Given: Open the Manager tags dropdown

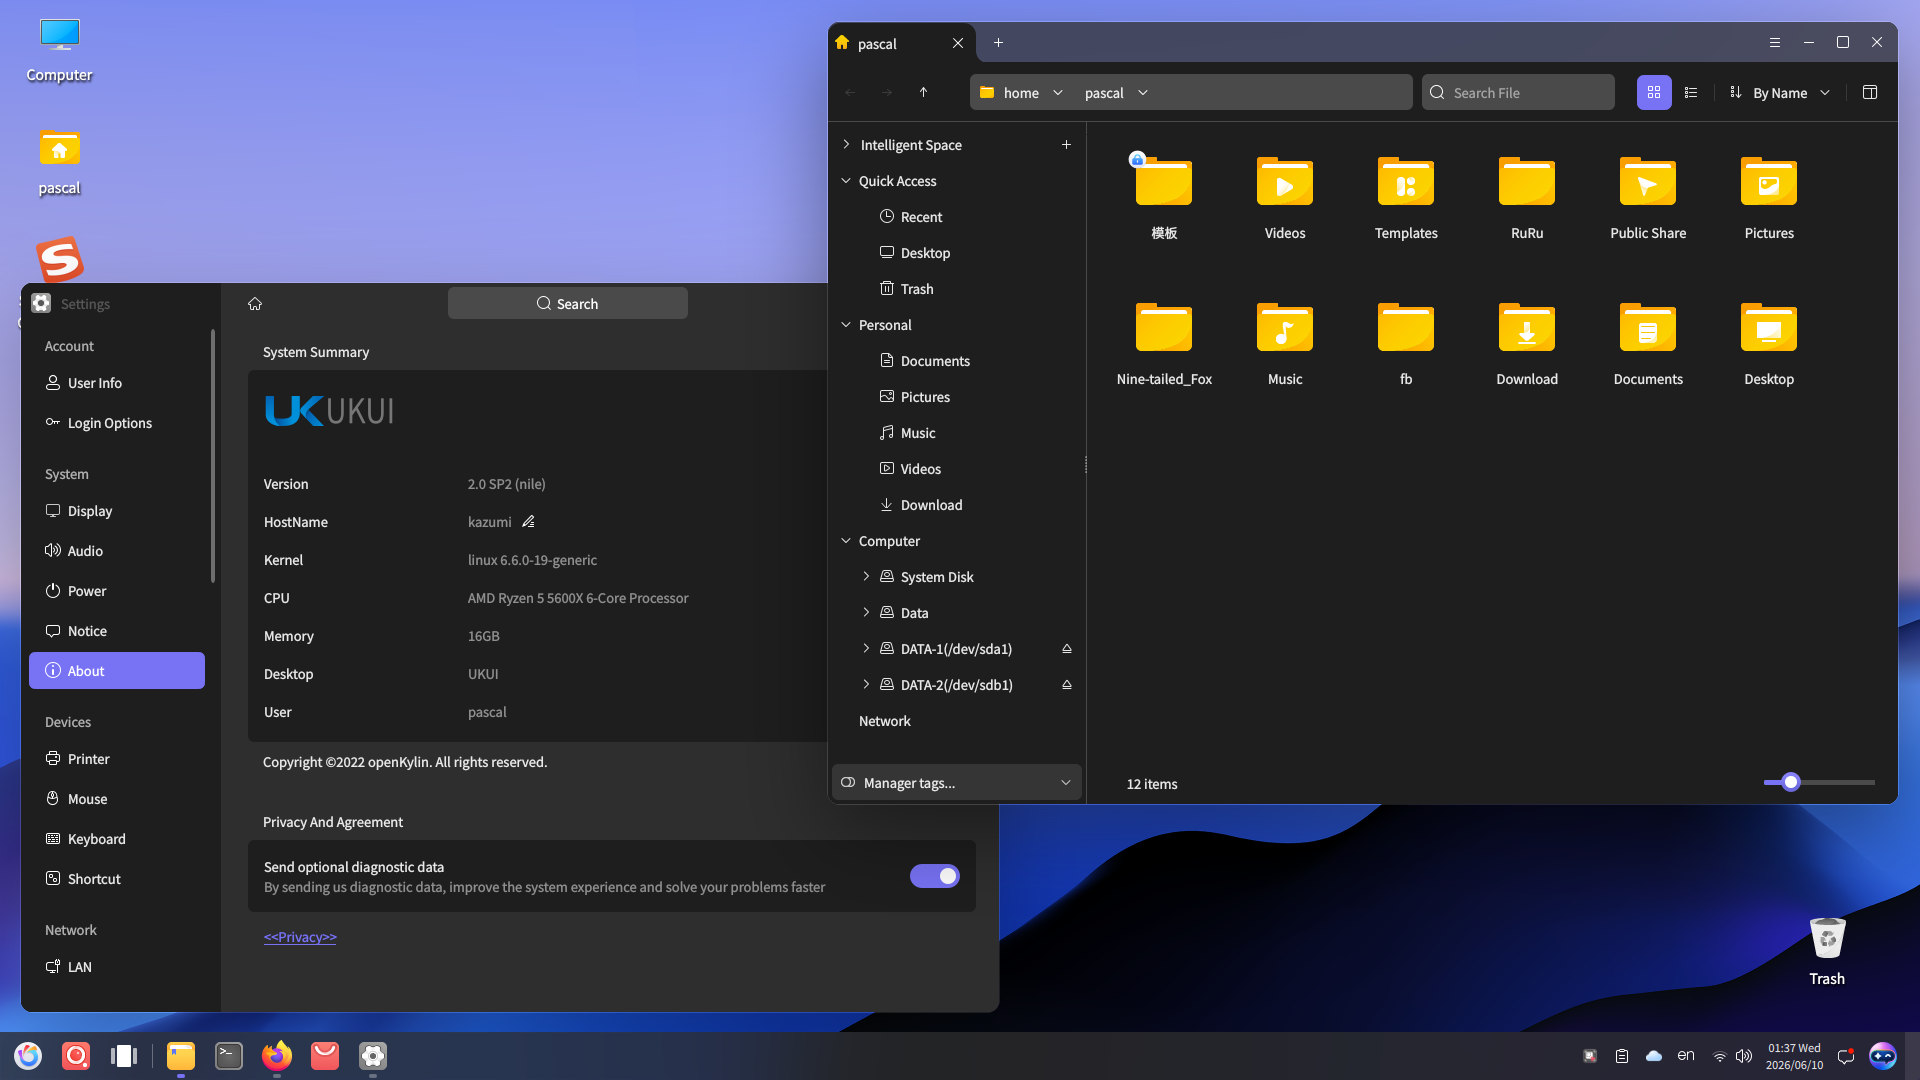Looking at the screenshot, I should point(957,782).
